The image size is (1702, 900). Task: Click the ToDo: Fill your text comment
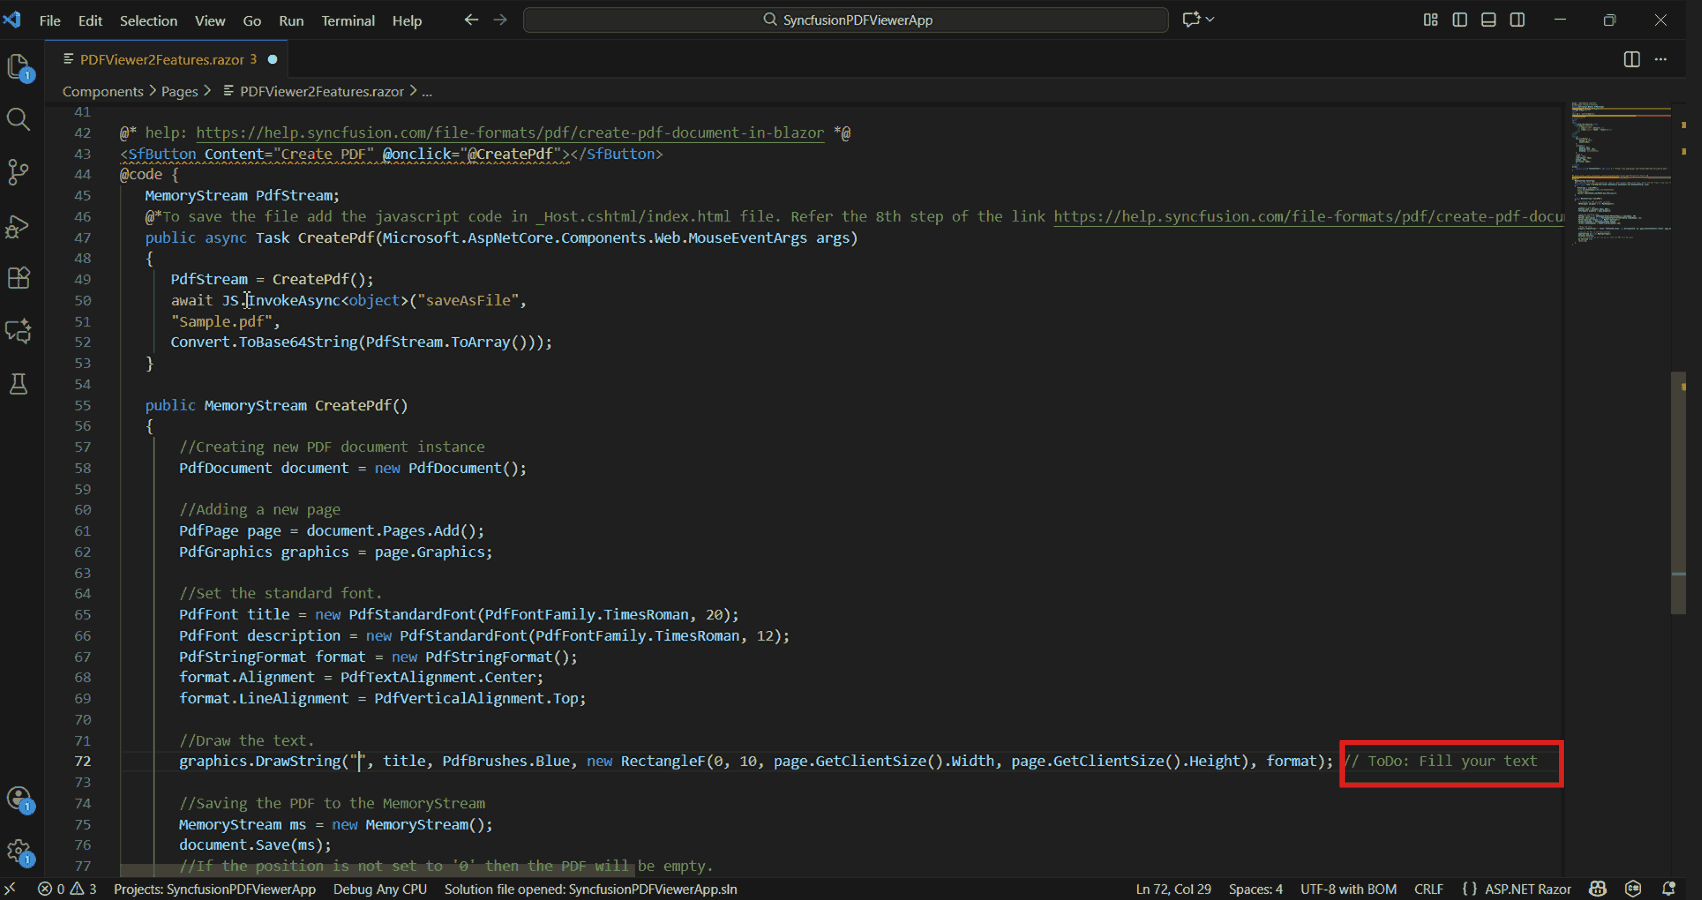1441,762
